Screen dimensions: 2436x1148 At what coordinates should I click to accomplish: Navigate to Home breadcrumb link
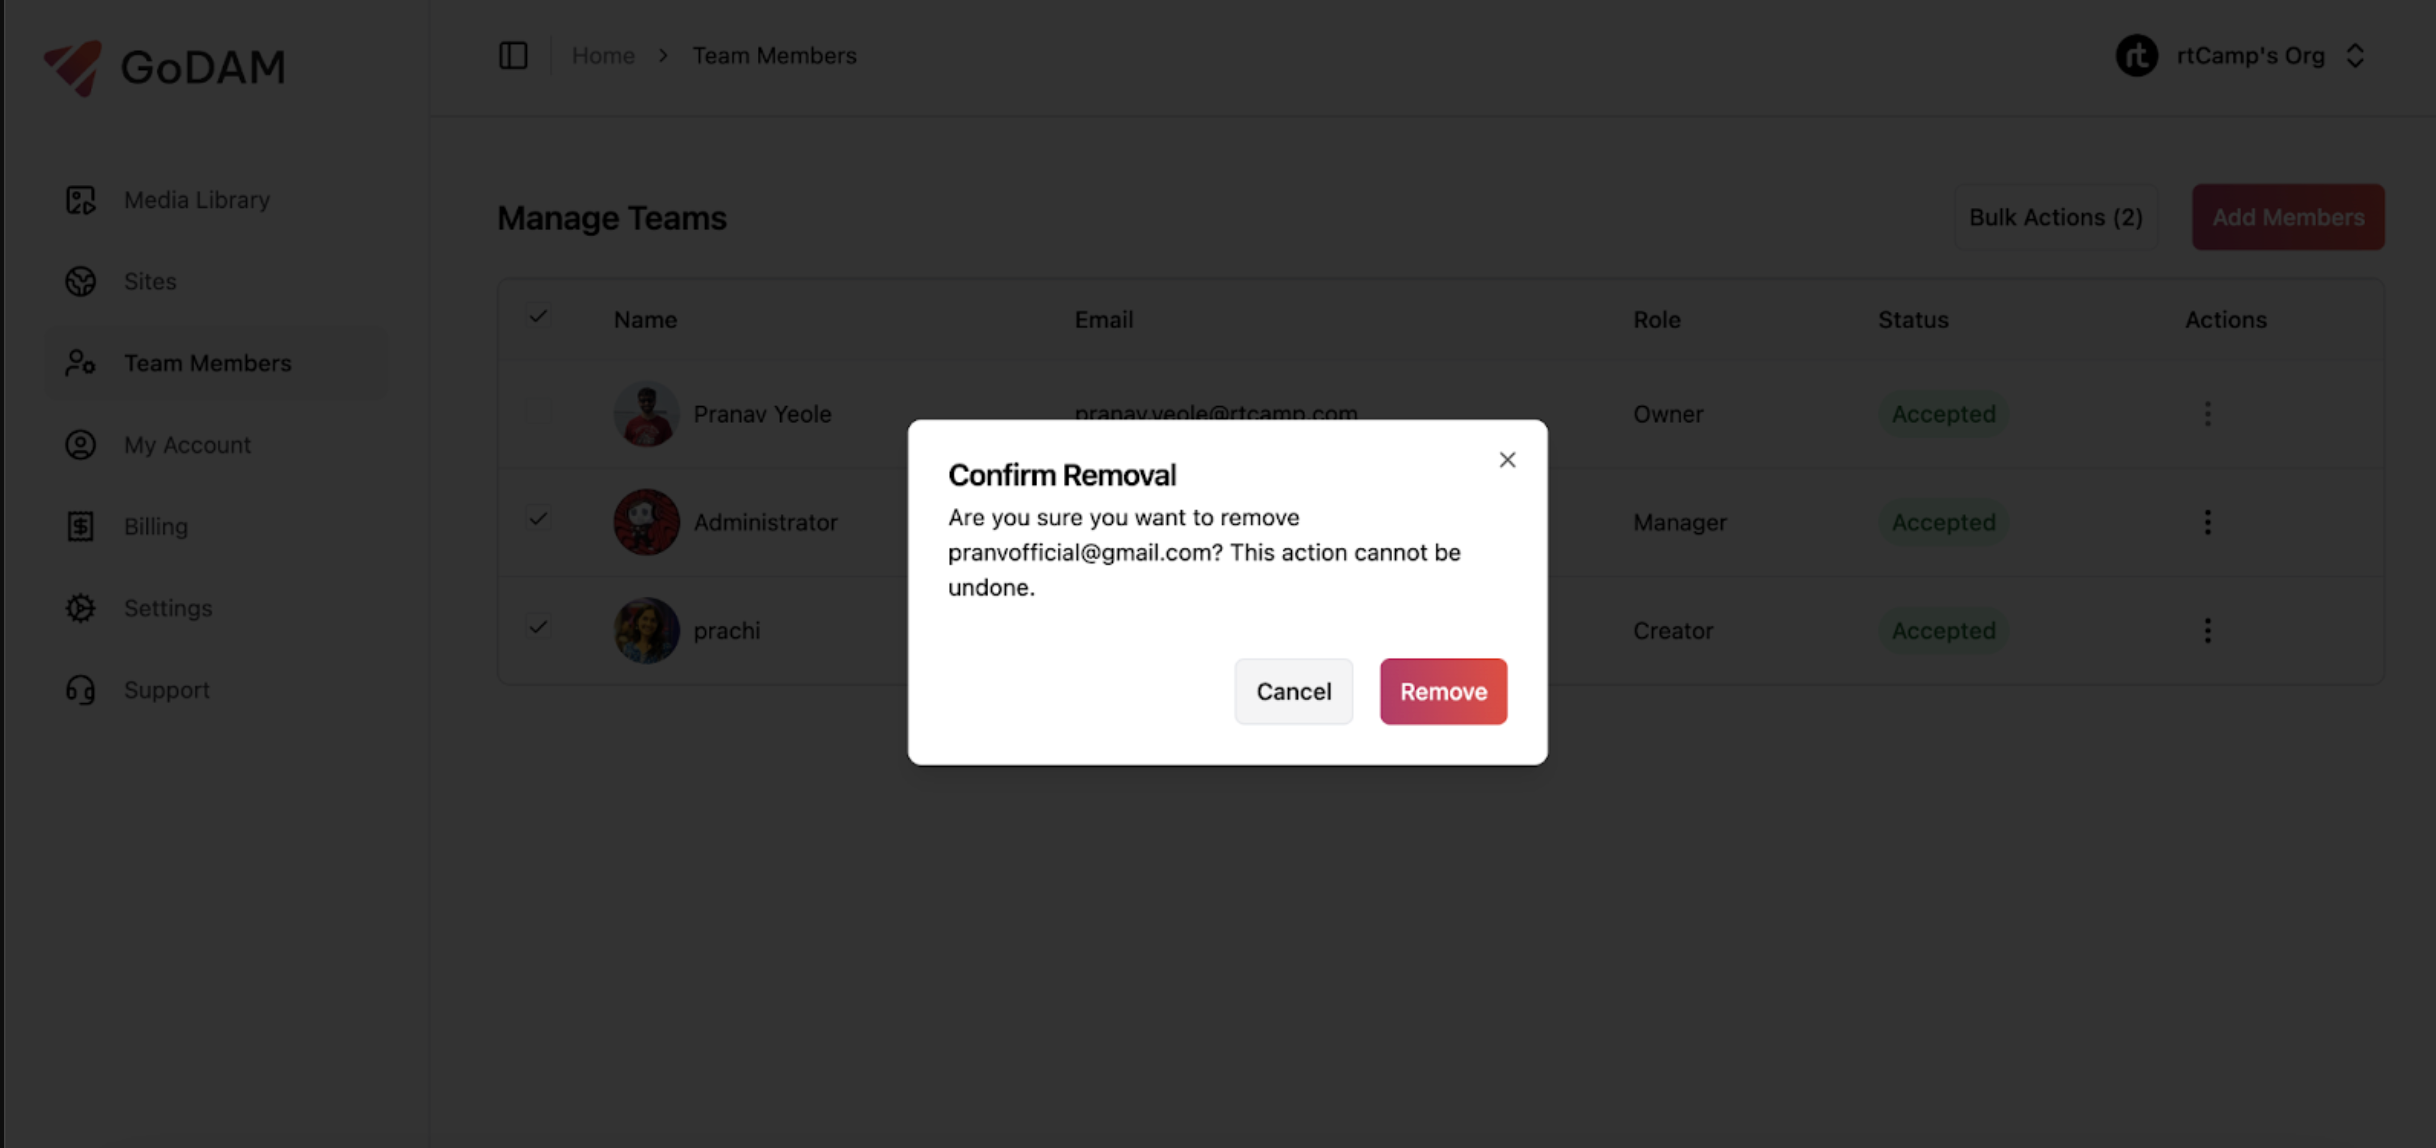pyautogui.click(x=603, y=55)
